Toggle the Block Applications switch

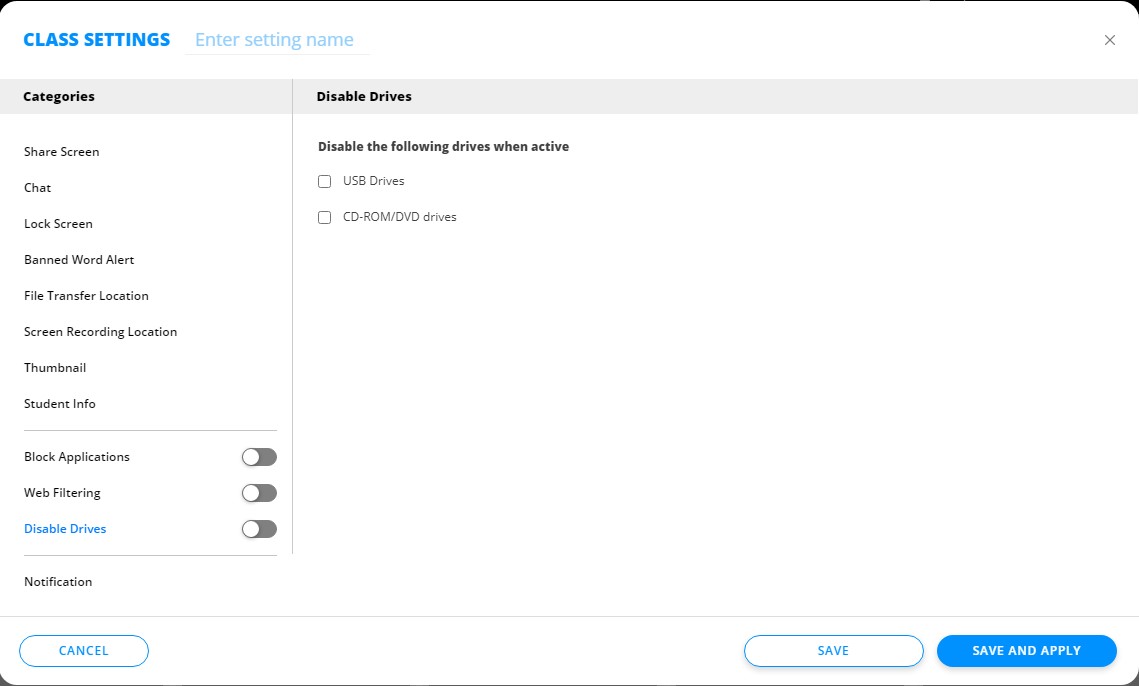click(x=259, y=457)
